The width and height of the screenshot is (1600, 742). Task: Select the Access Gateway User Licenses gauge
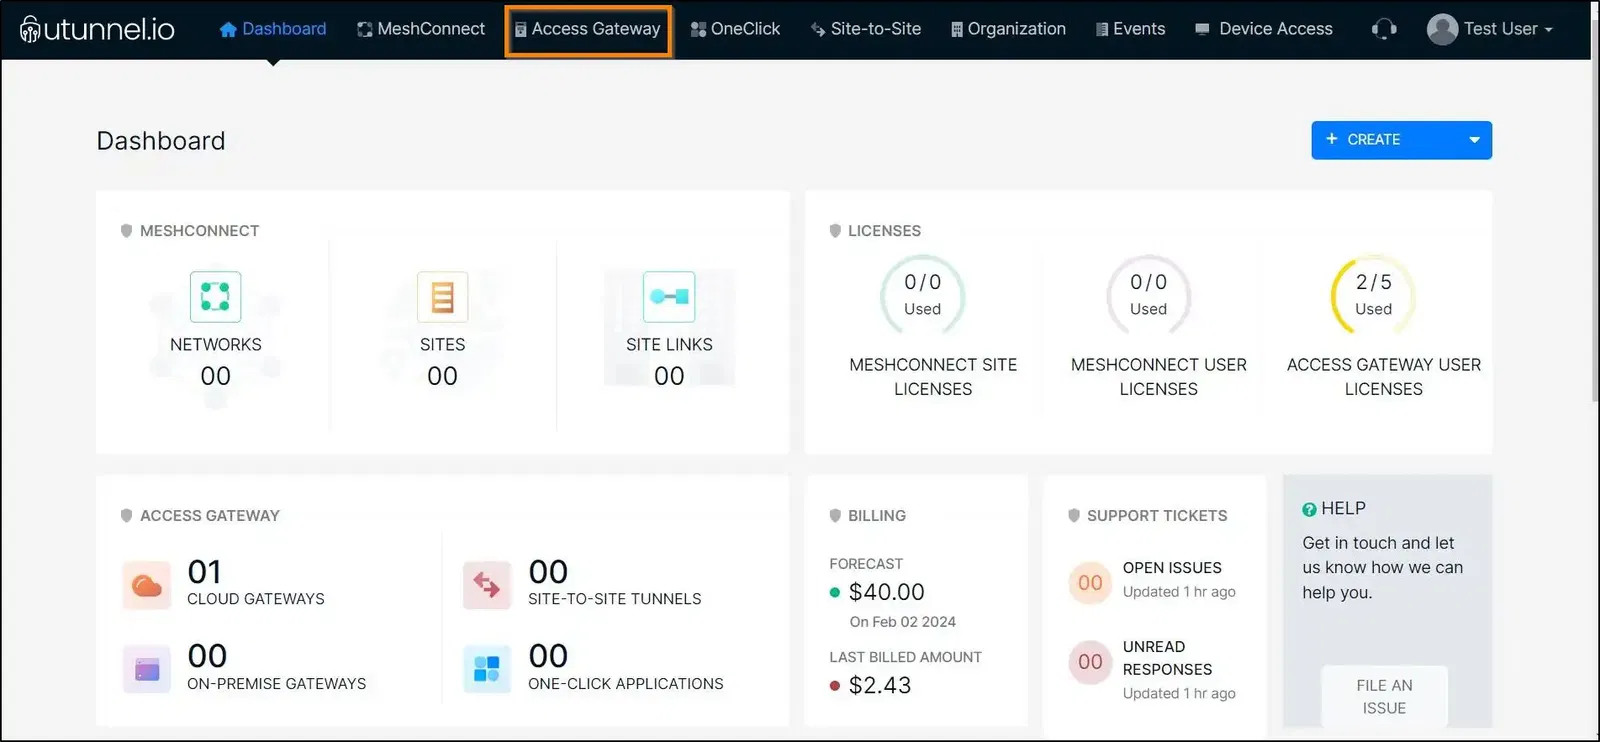[x=1373, y=295]
